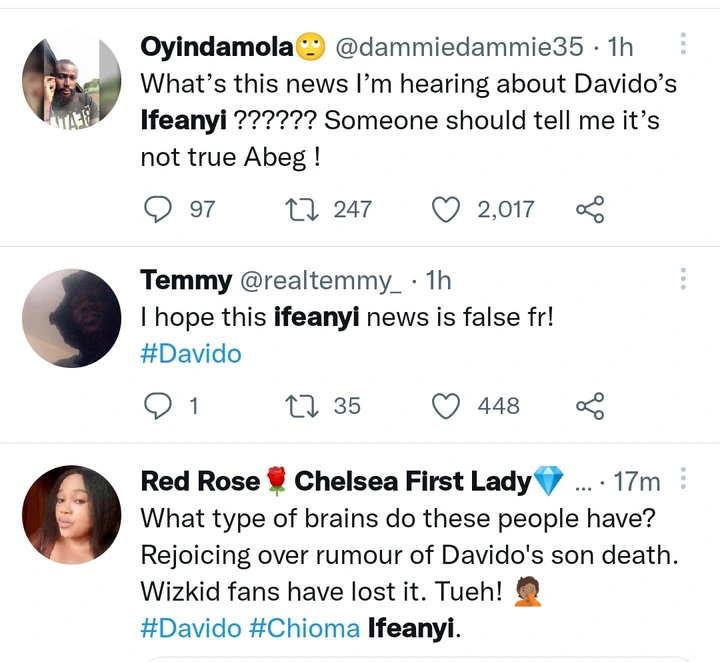View Temmy's profile avatar

click(71, 317)
